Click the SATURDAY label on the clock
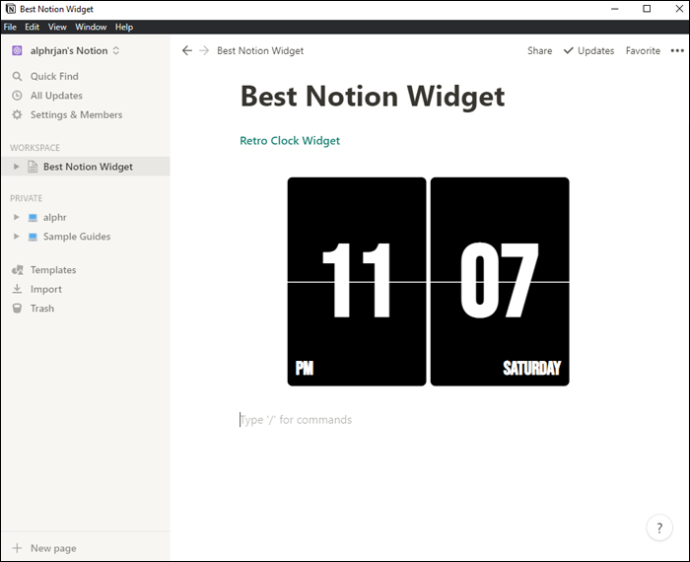 point(532,368)
